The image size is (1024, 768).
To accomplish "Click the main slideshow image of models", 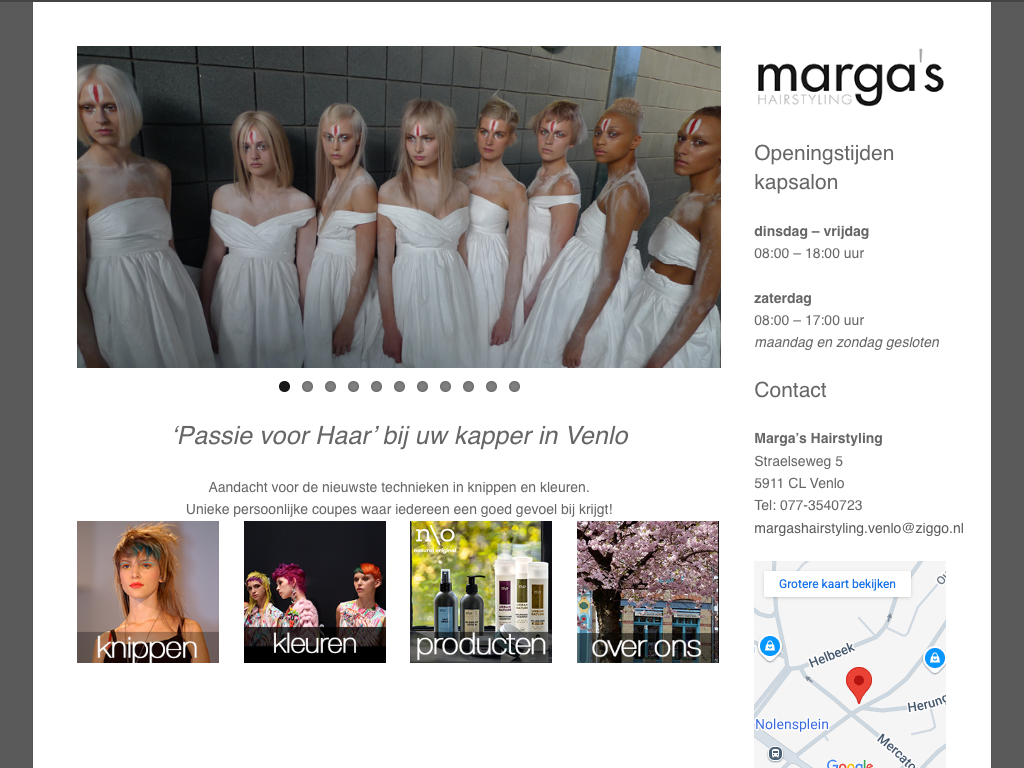I will pyautogui.click(x=399, y=207).
